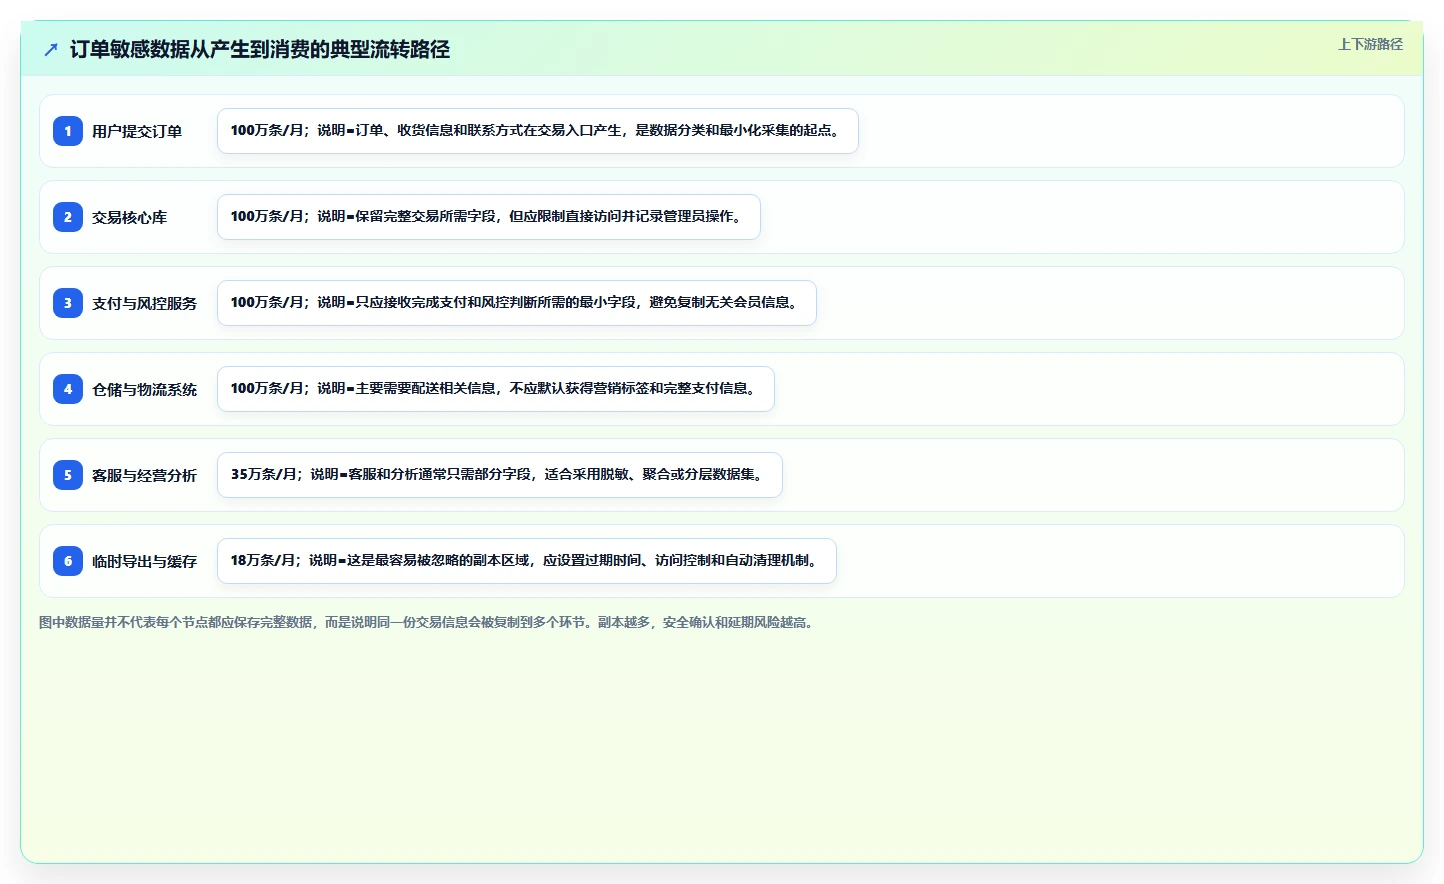Select step badge 2 for 交易核心库
1444x884 pixels.
pyautogui.click(x=68, y=217)
